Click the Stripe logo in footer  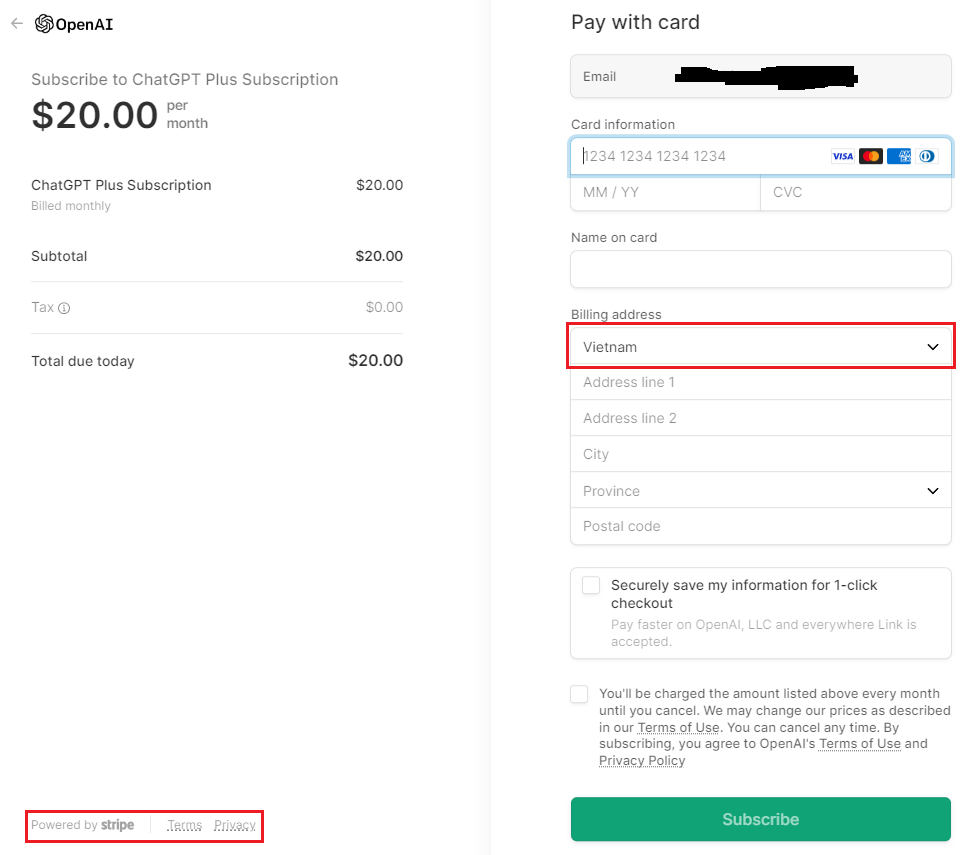[117, 825]
